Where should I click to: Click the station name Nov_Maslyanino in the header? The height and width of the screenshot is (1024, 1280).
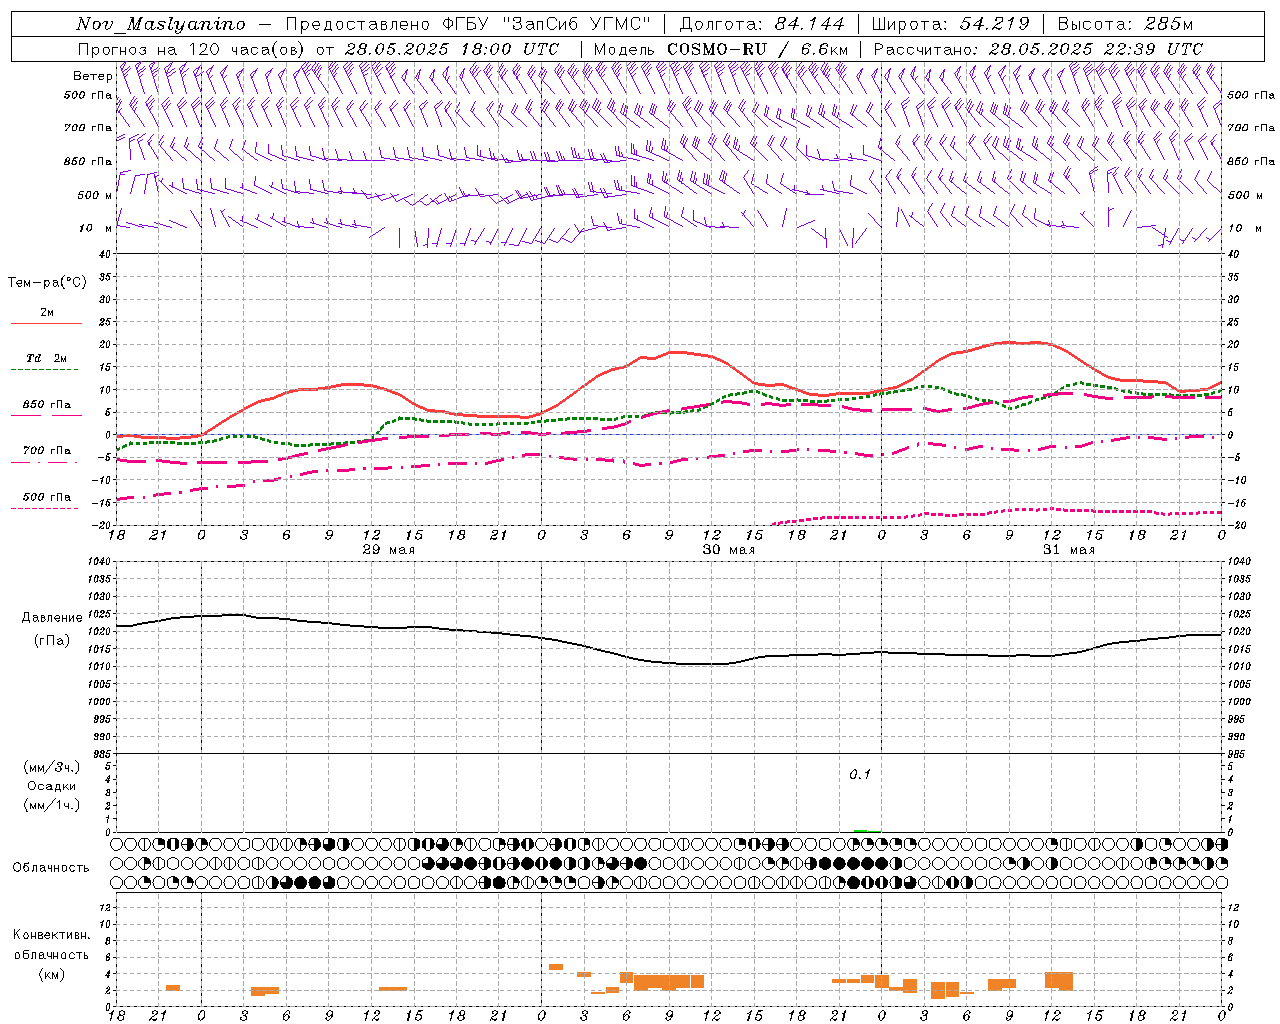point(160,24)
